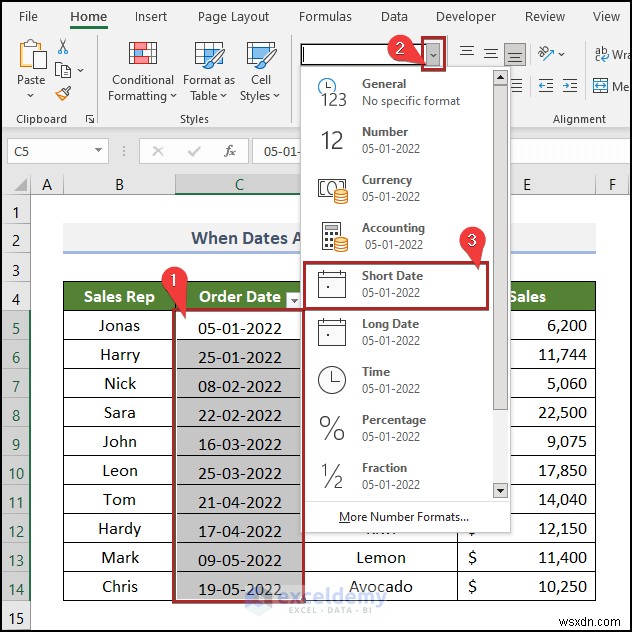Select the Jonas cell
Screen dimensions: 632x632
pos(119,325)
